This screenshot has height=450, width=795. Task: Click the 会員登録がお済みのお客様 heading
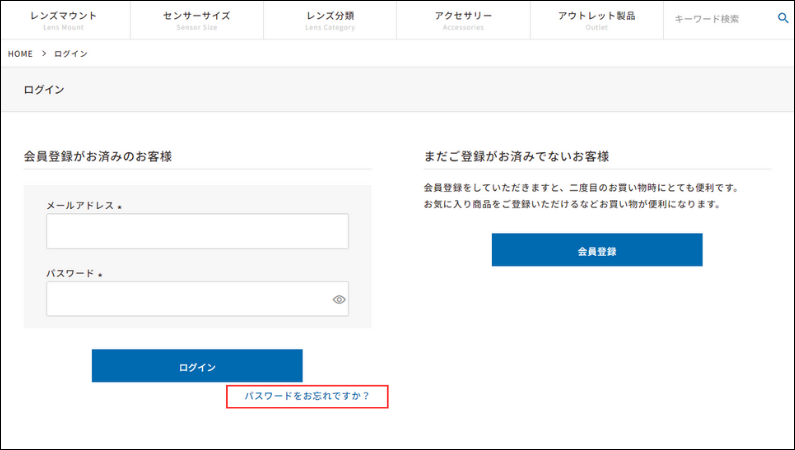click(x=98, y=156)
